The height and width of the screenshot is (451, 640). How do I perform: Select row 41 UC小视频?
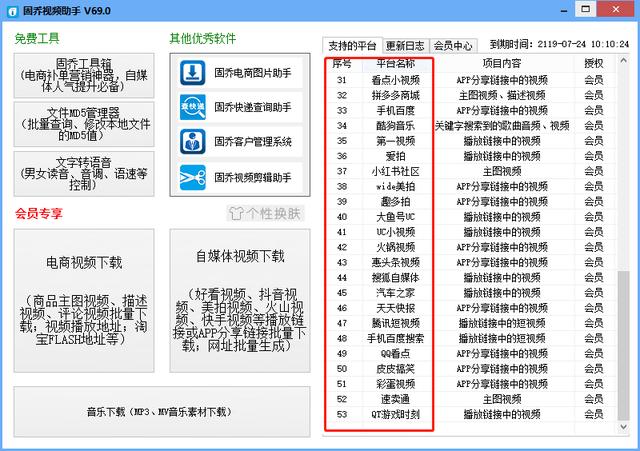point(471,232)
